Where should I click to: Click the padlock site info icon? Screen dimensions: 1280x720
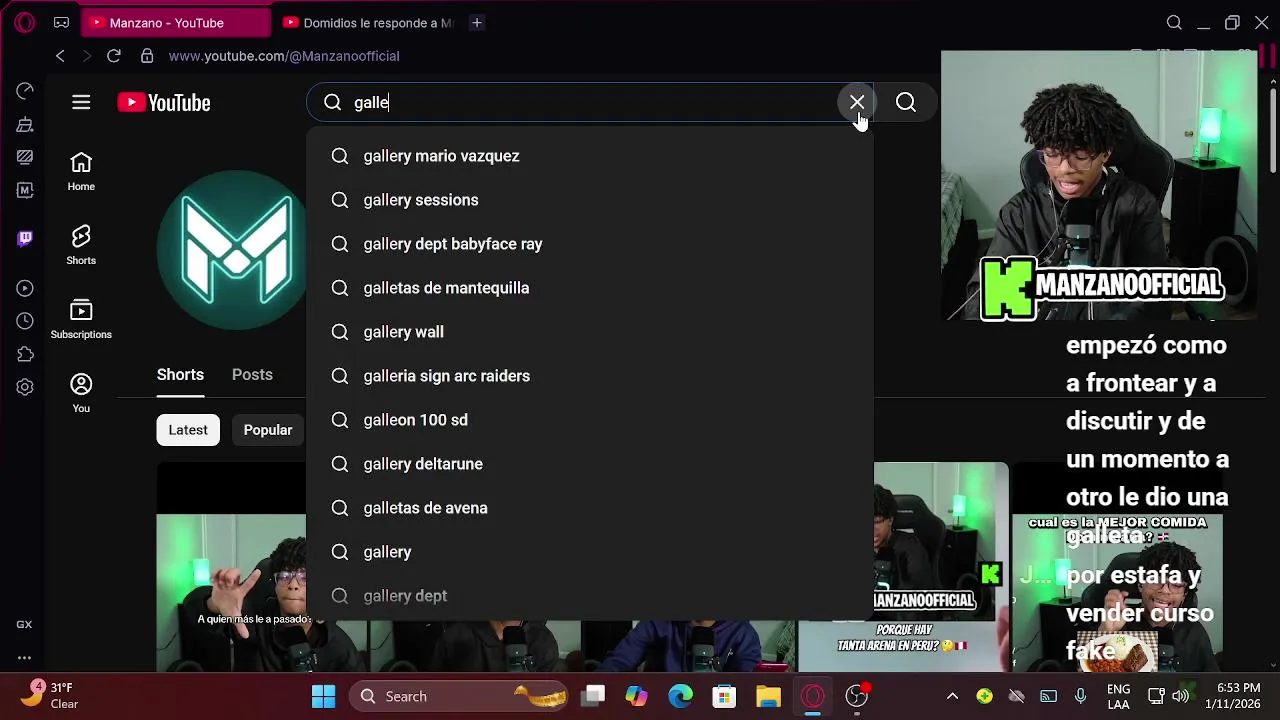(147, 56)
